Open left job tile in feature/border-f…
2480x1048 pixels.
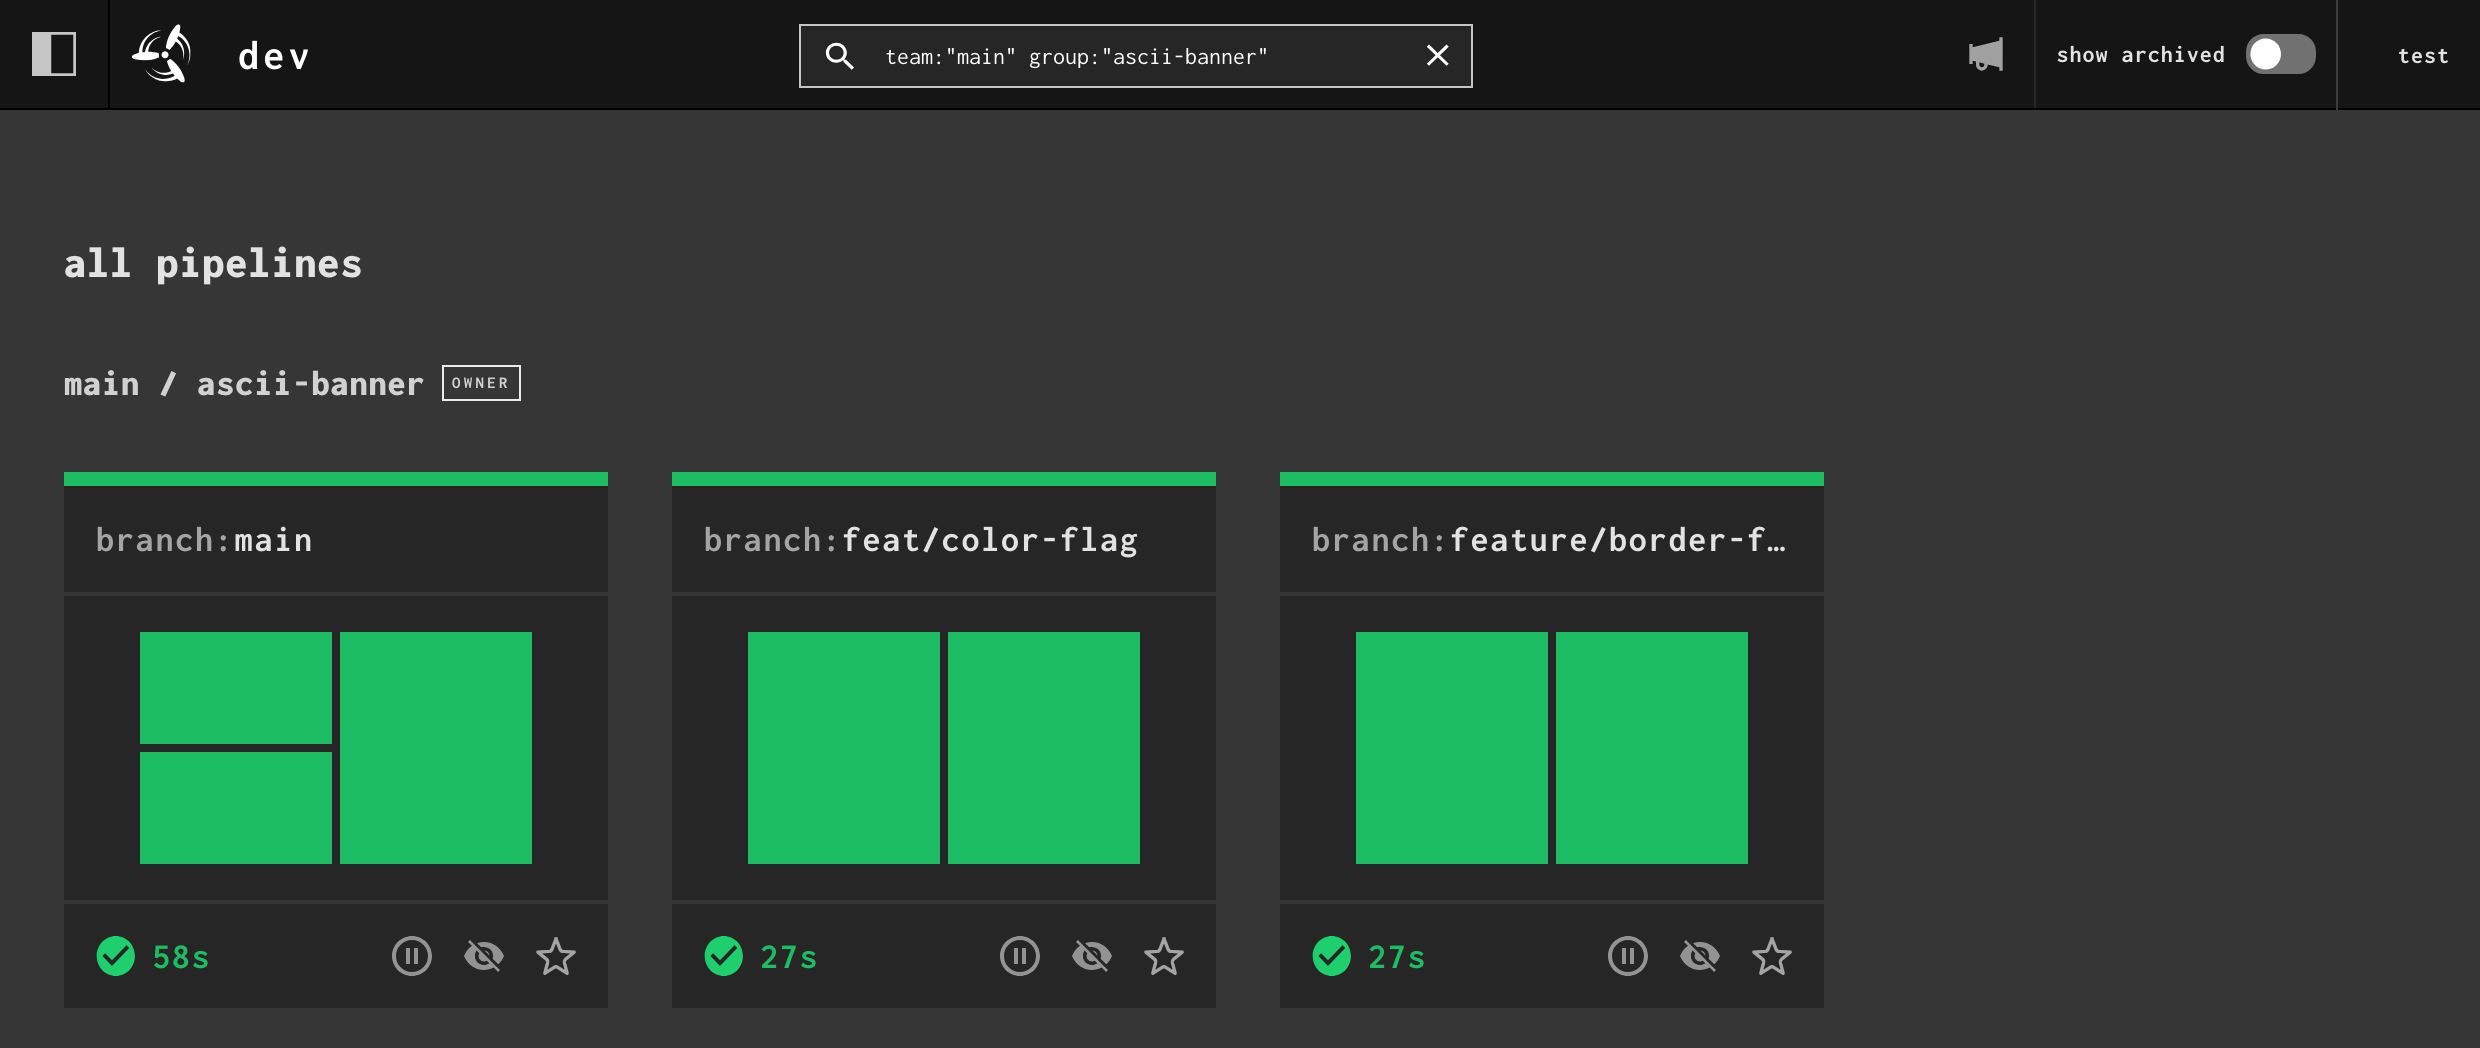coord(1452,748)
